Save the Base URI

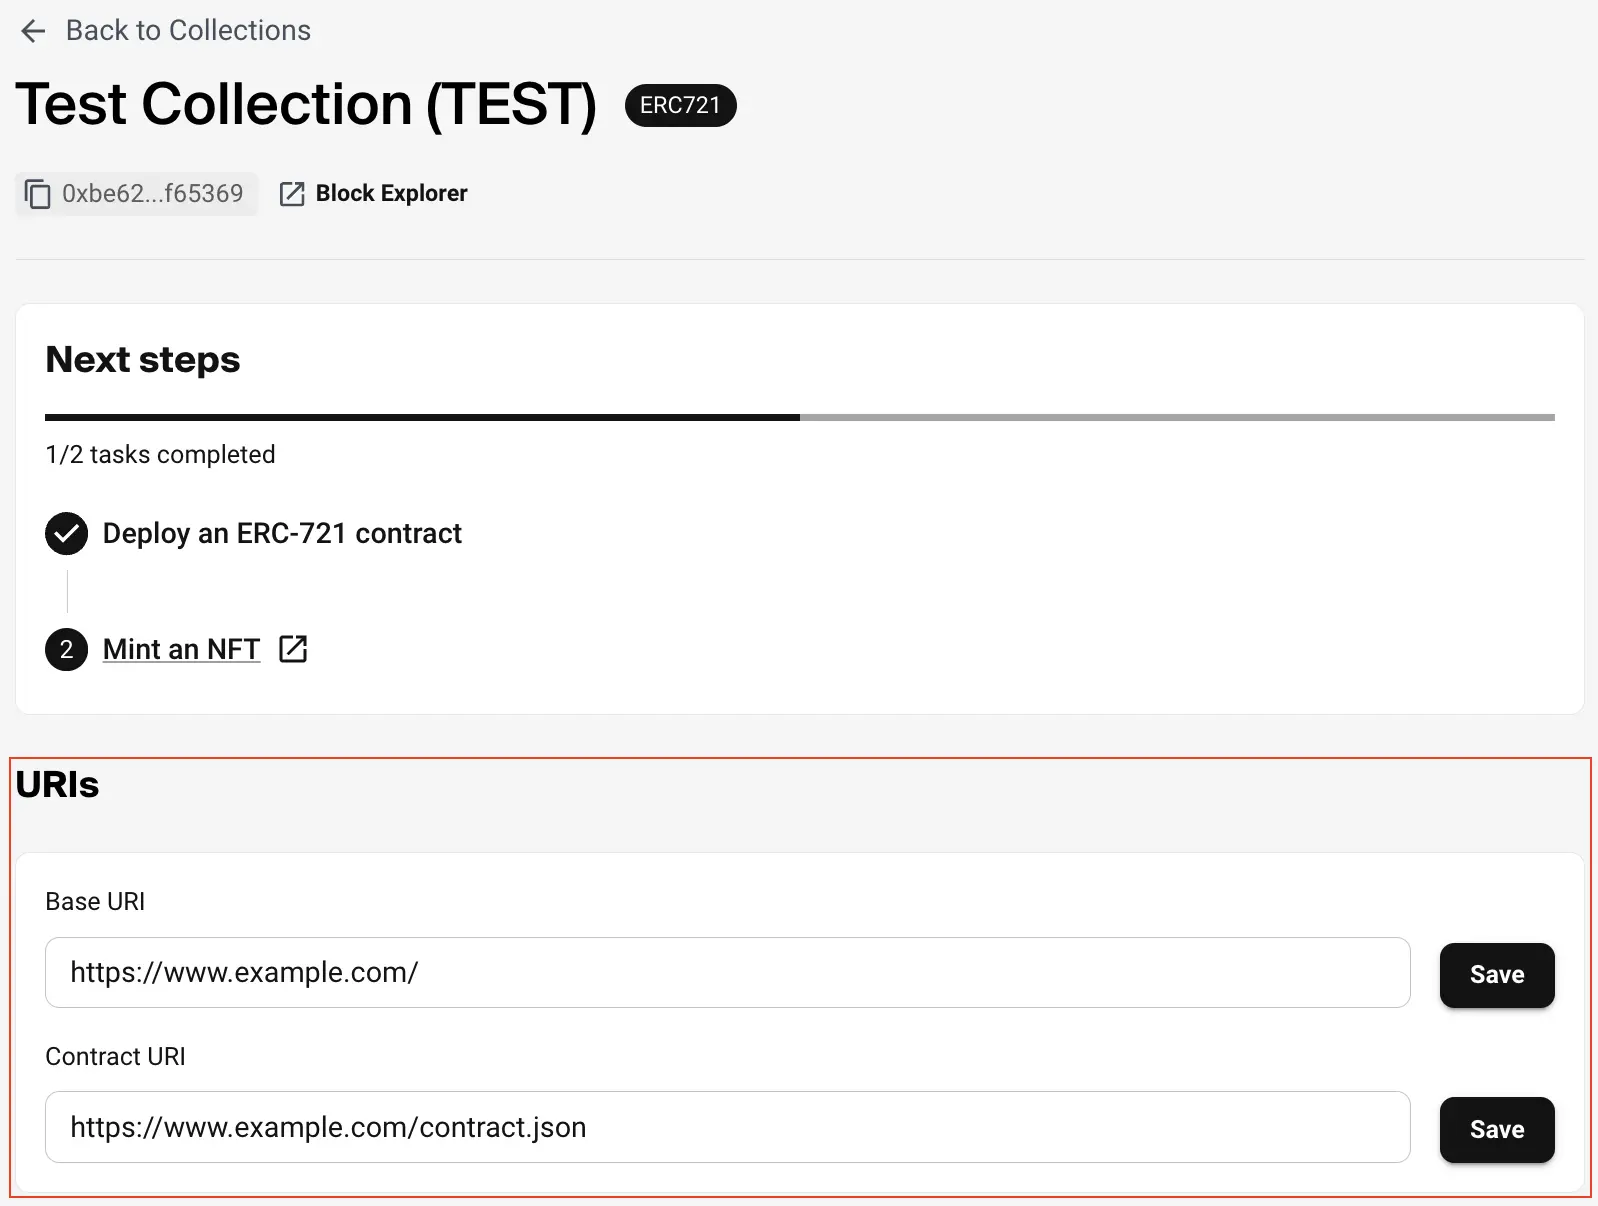[x=1496, y=975]
